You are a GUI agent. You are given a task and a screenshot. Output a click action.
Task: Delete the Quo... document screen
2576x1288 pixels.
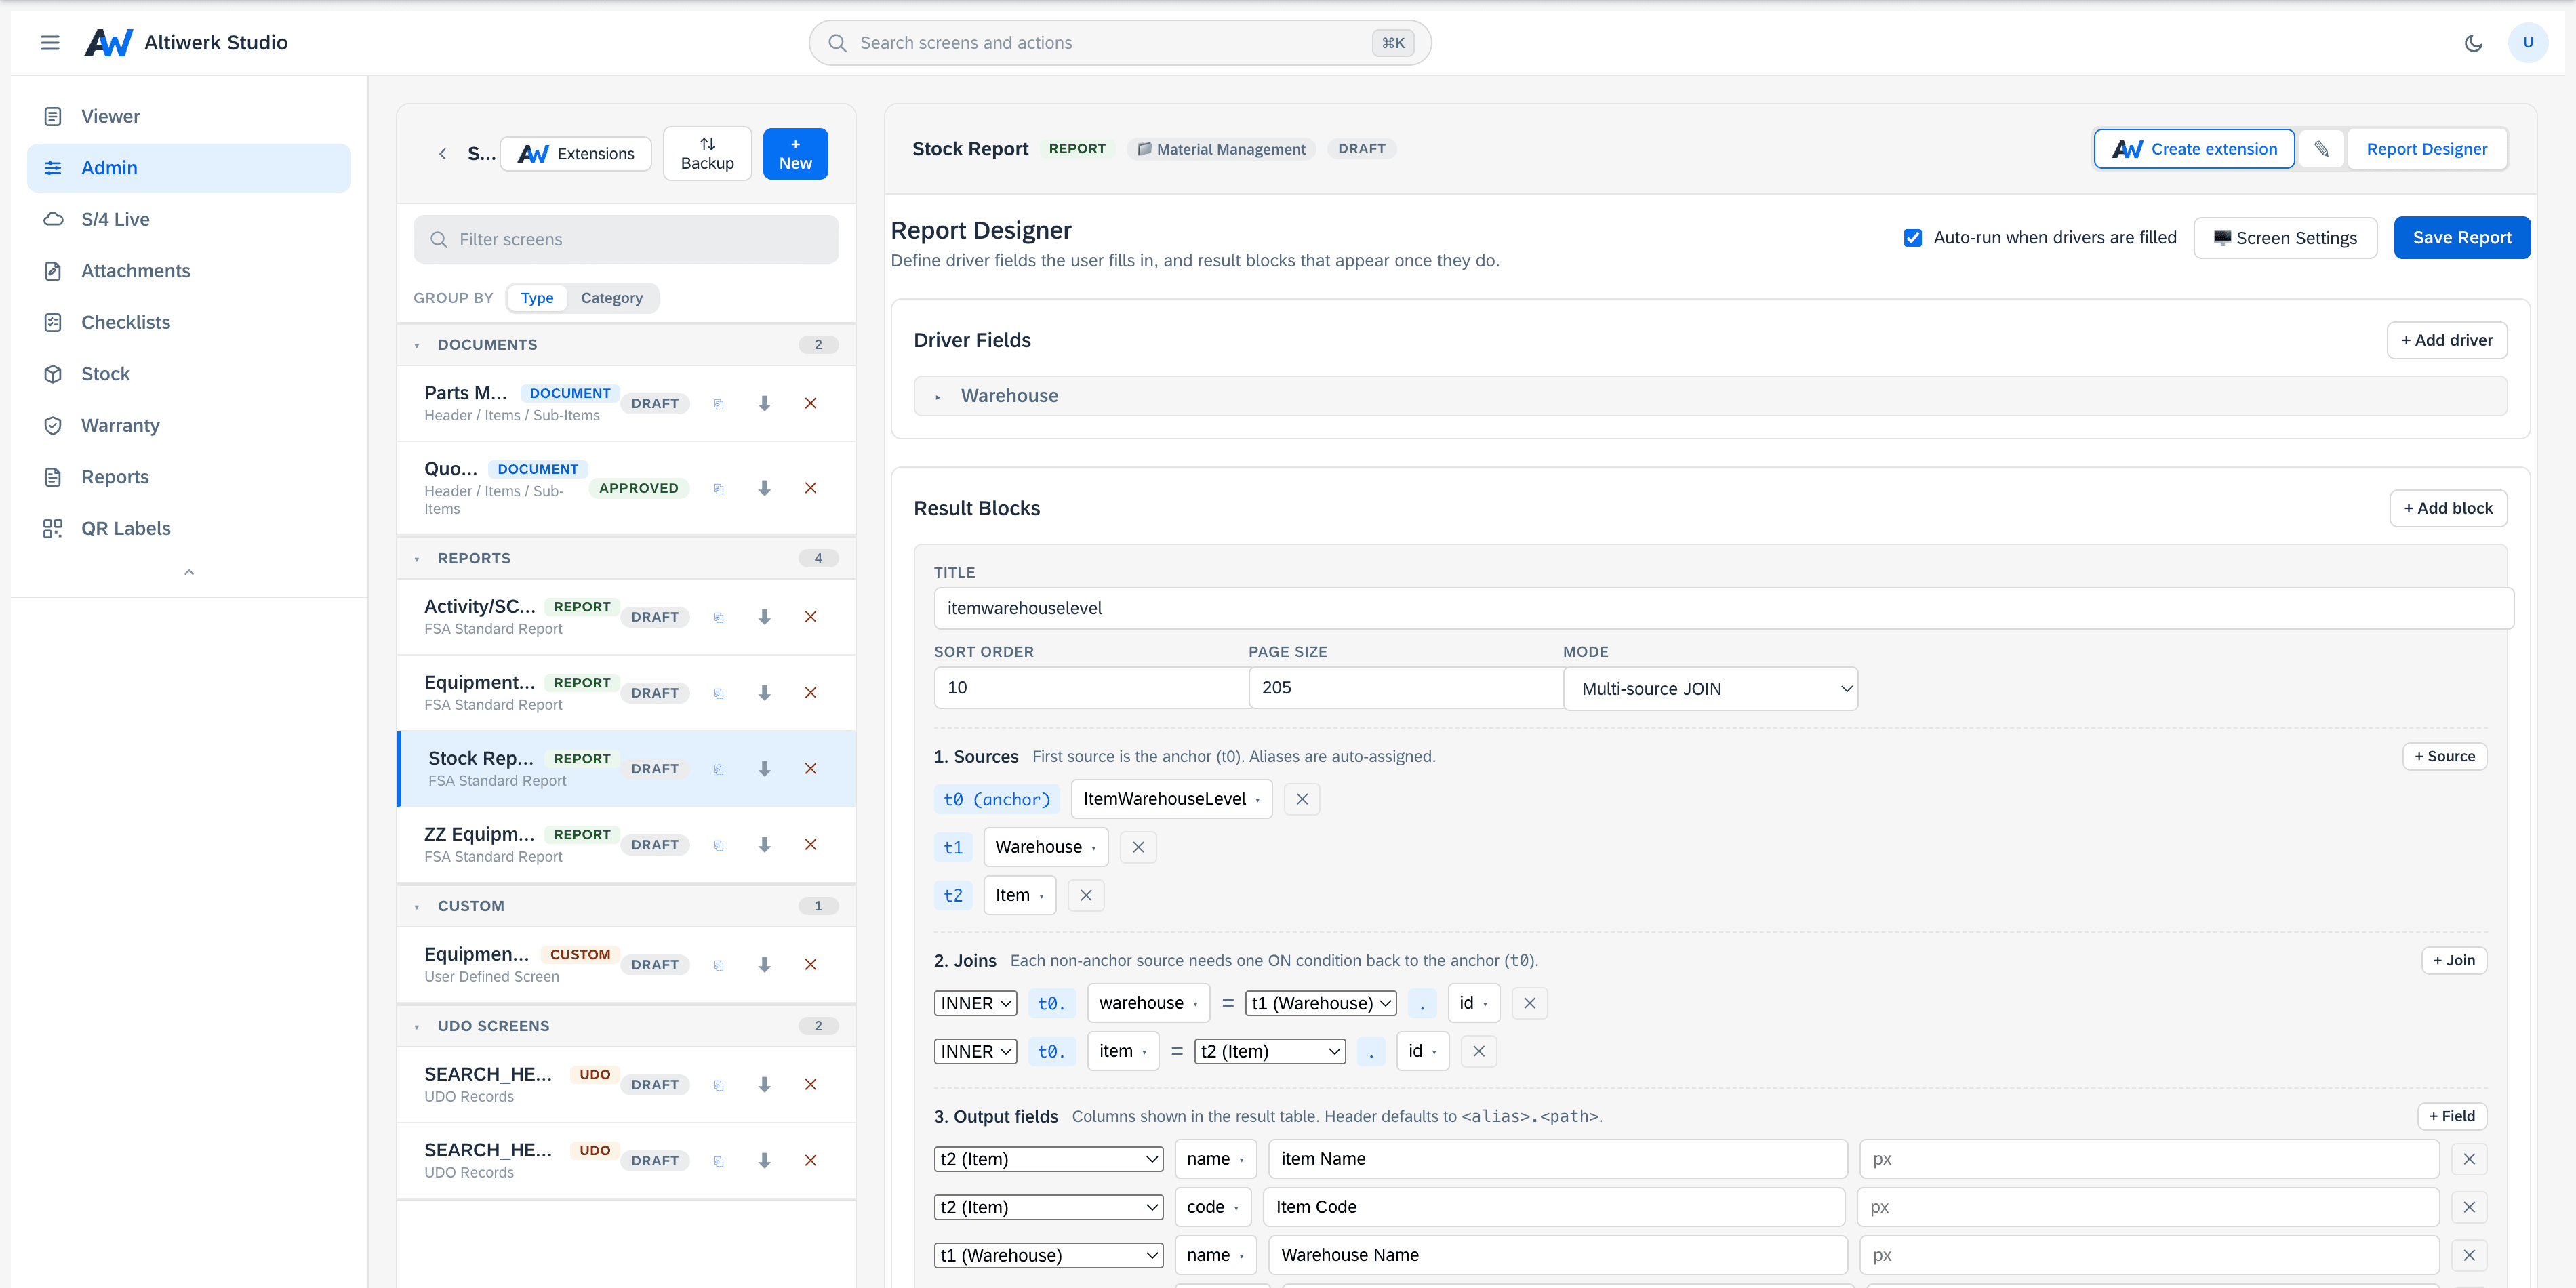click(811, 488)
